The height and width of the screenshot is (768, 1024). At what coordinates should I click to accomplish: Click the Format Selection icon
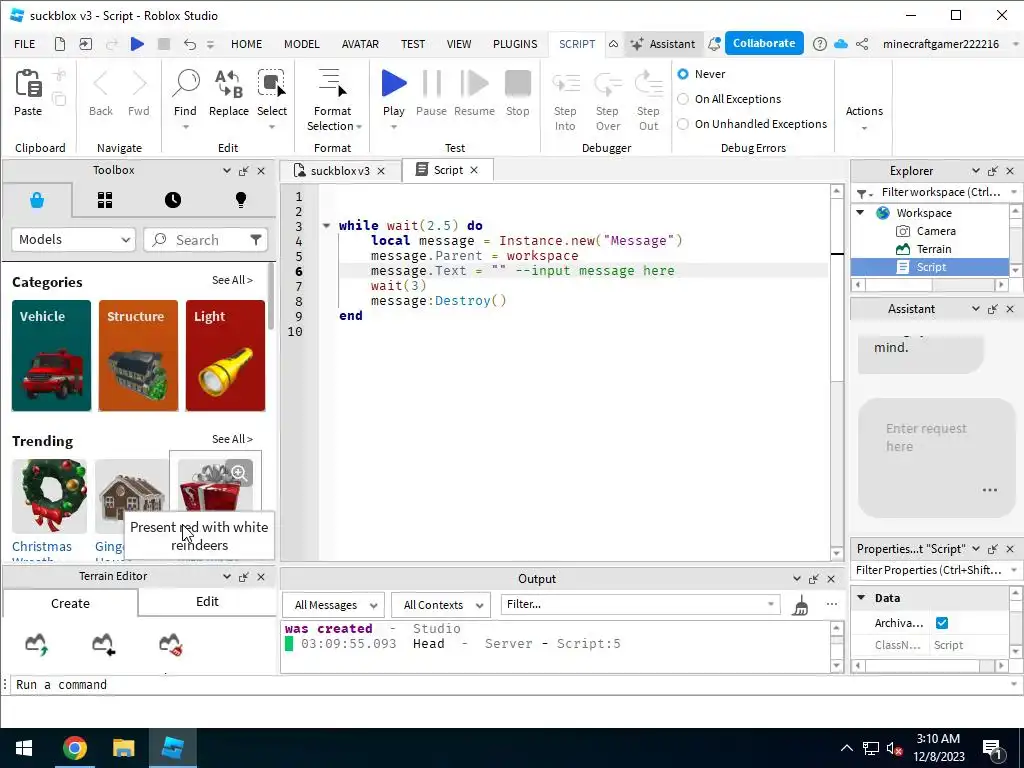pos(332,83)
